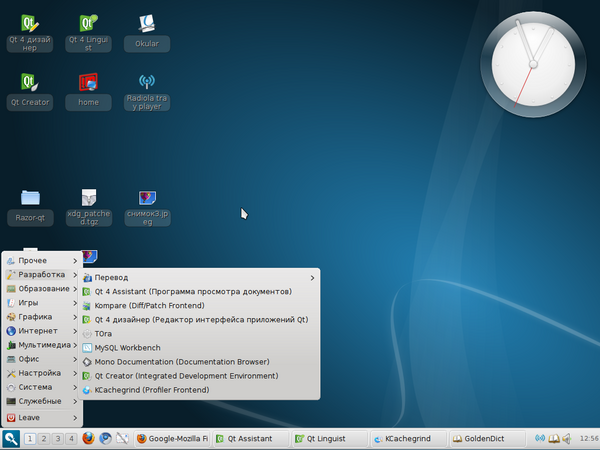This screenshot has width=600, height=450.
Task: Click the Kompare entry icon
Action: point(87,306)
